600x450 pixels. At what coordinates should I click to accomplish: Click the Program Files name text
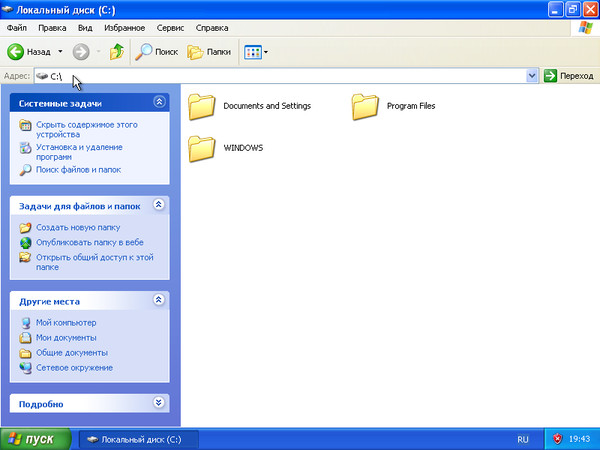pyautogui.click(x=411, y=106)
